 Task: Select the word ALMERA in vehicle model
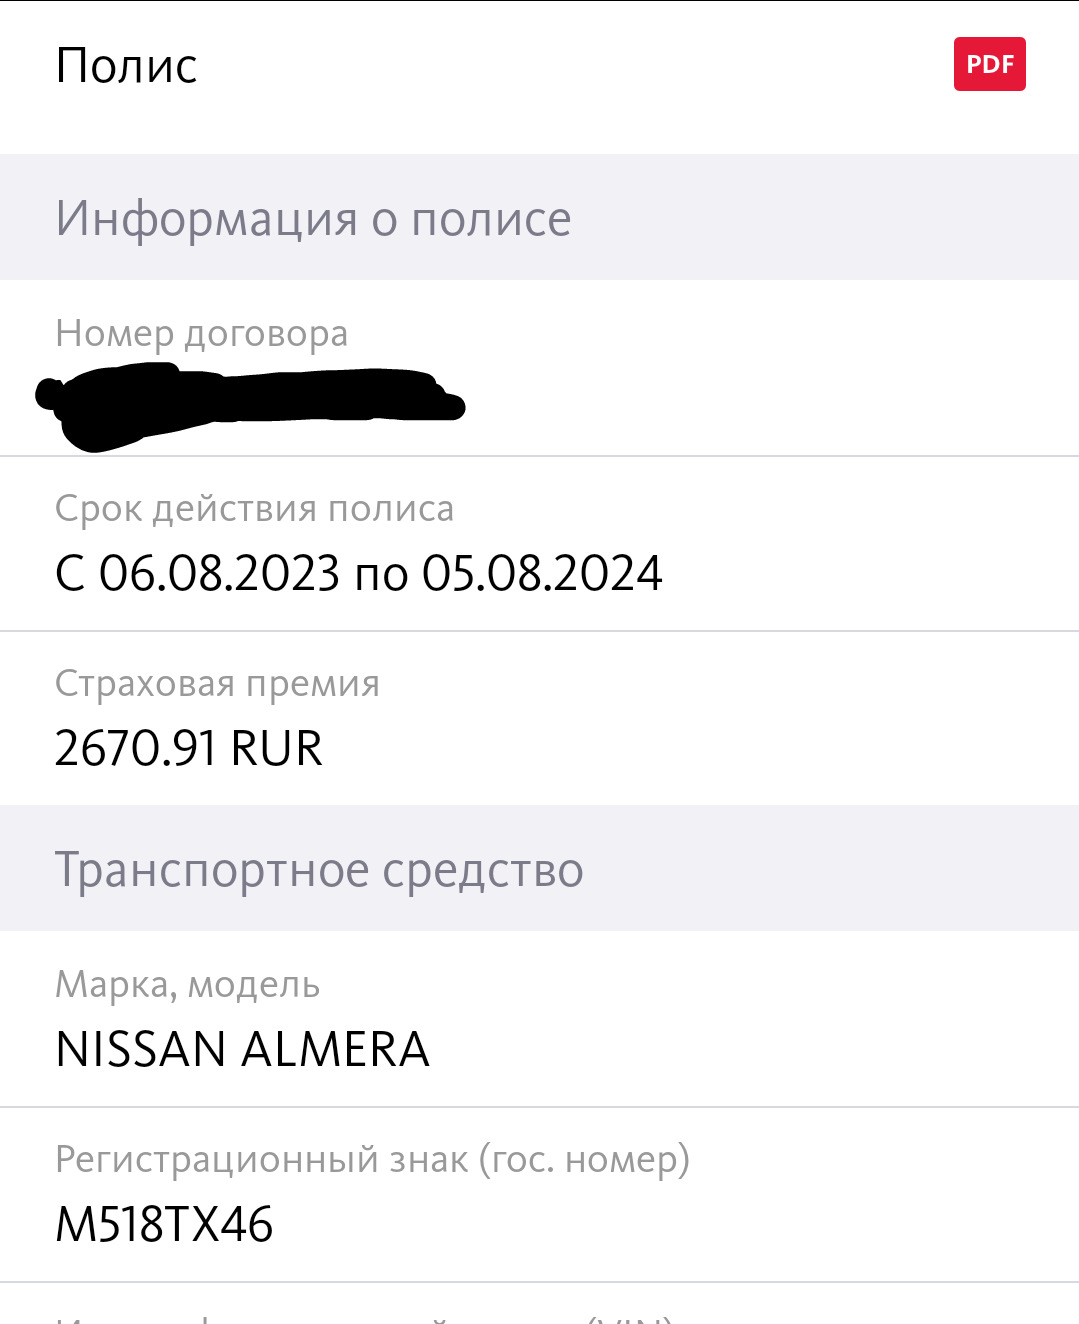pyautogui.click(x=335, y=1049)
